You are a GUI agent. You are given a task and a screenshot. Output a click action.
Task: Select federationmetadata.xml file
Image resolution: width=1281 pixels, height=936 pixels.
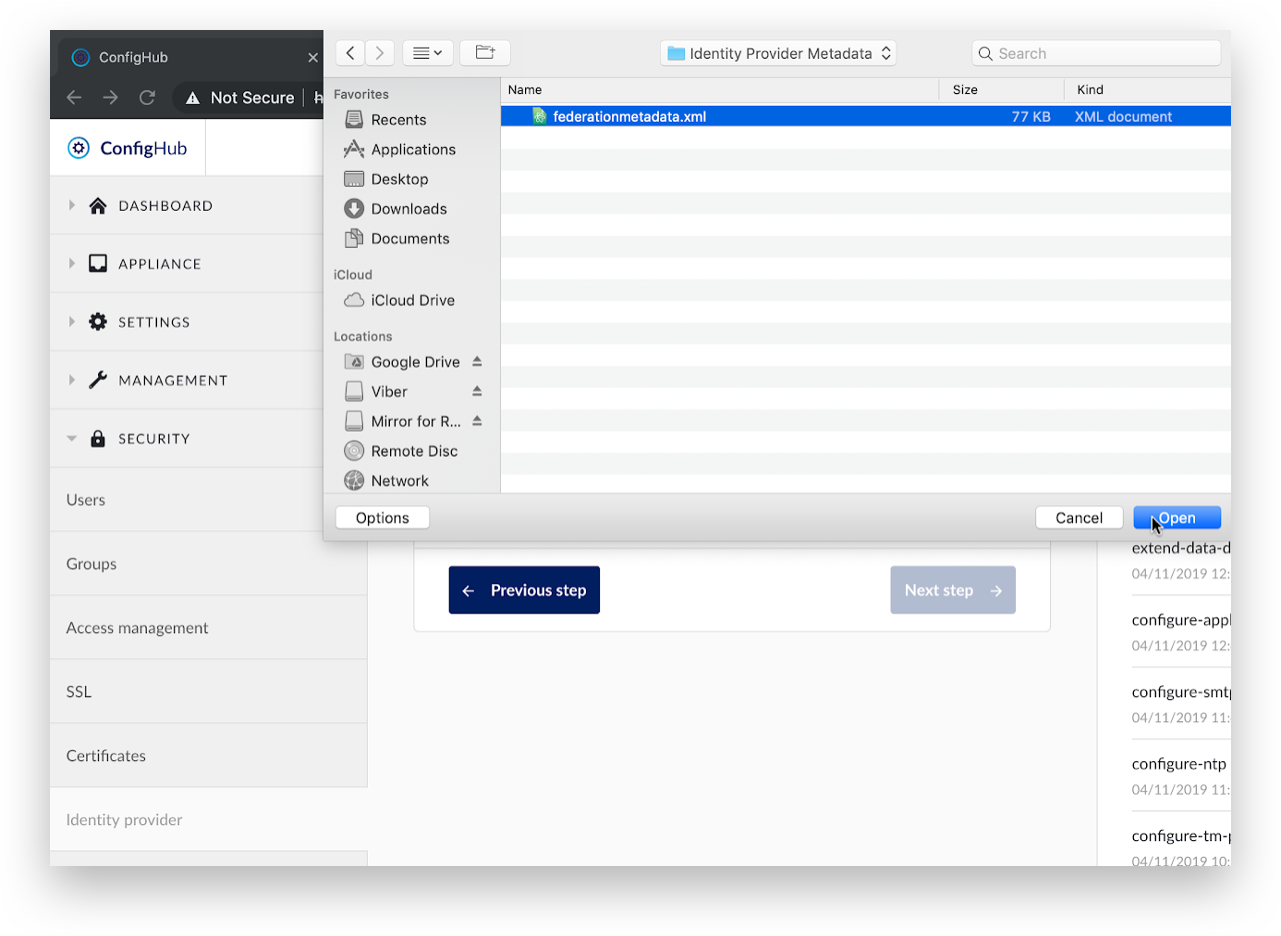pos(866,116)
